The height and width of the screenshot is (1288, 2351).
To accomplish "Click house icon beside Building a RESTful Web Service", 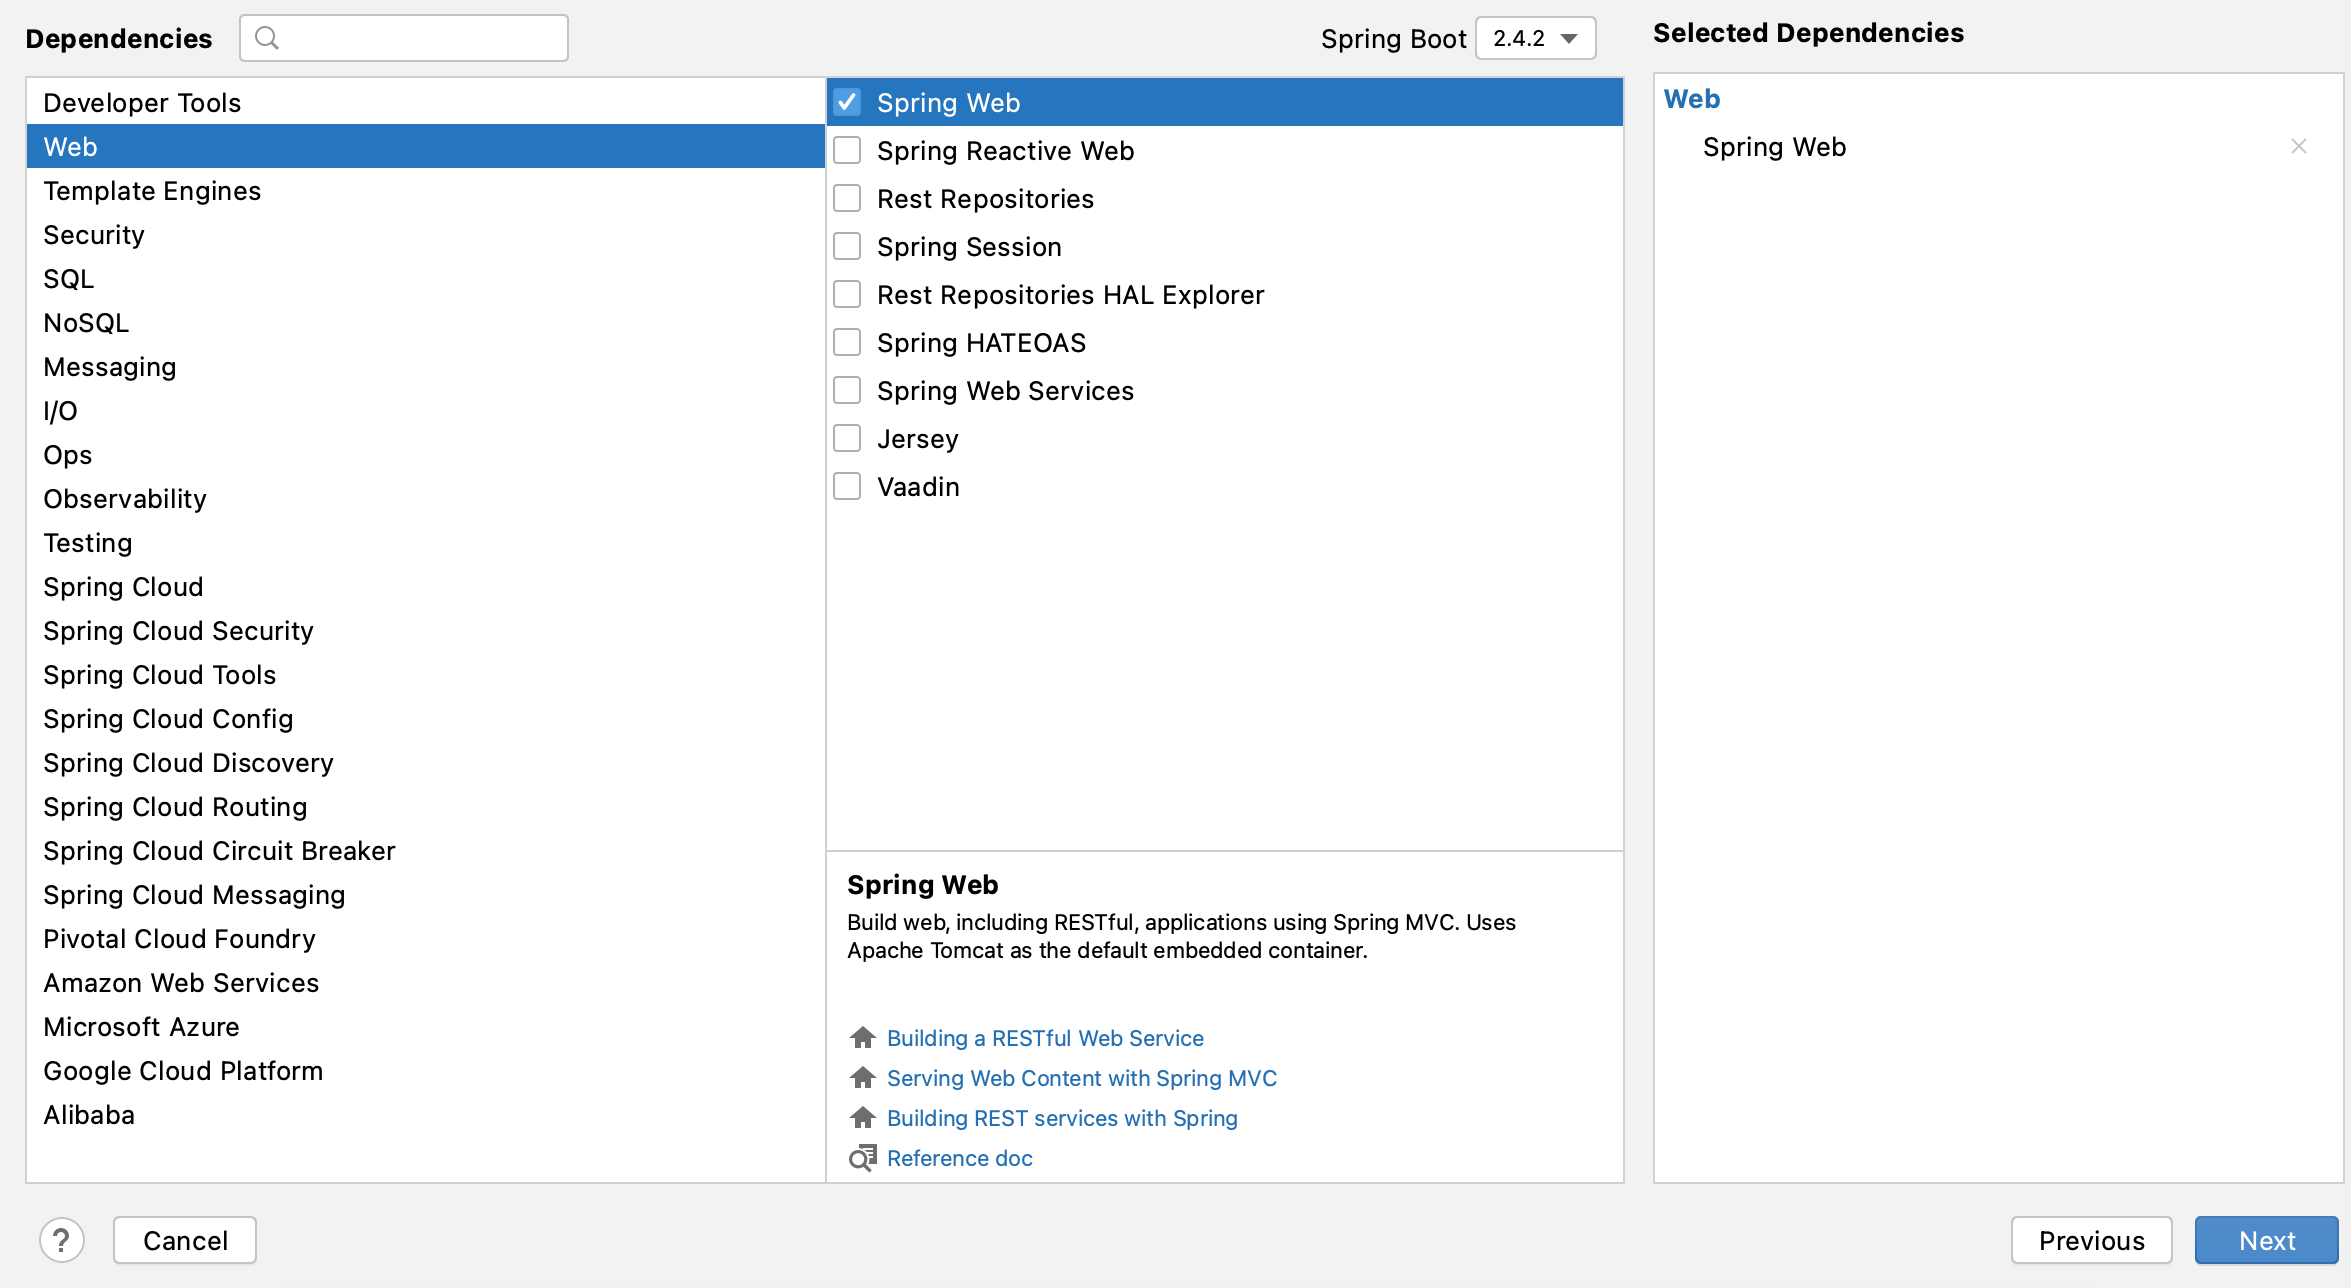I will (862, 1038).
